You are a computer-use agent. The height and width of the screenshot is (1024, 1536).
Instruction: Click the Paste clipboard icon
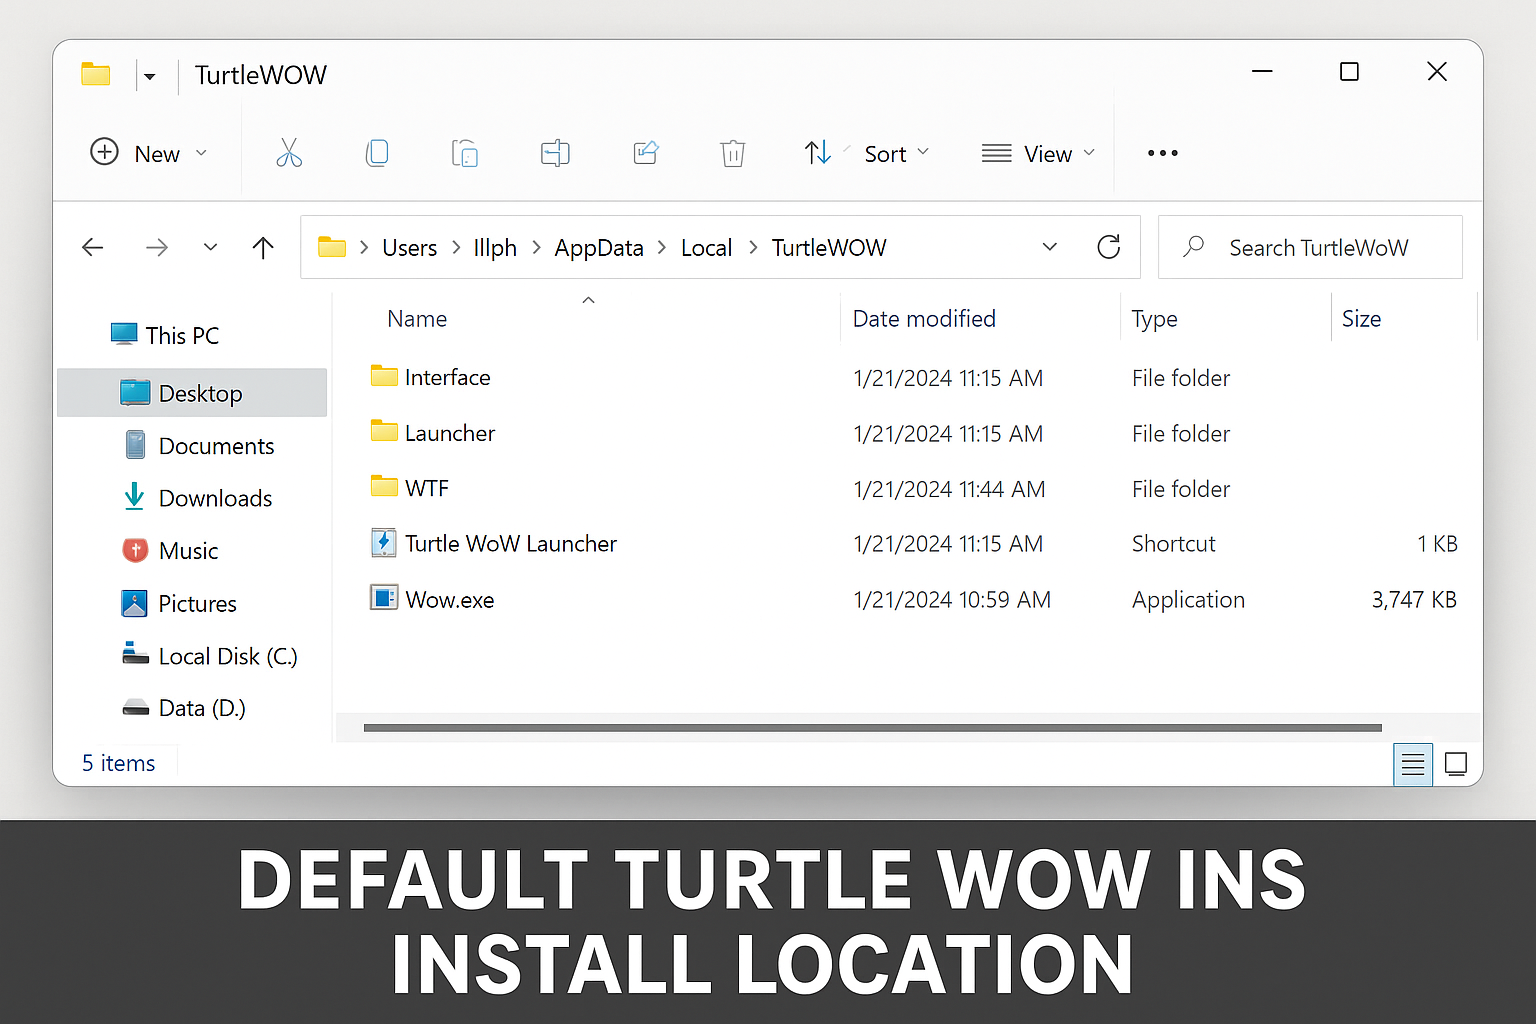[465, 153]
